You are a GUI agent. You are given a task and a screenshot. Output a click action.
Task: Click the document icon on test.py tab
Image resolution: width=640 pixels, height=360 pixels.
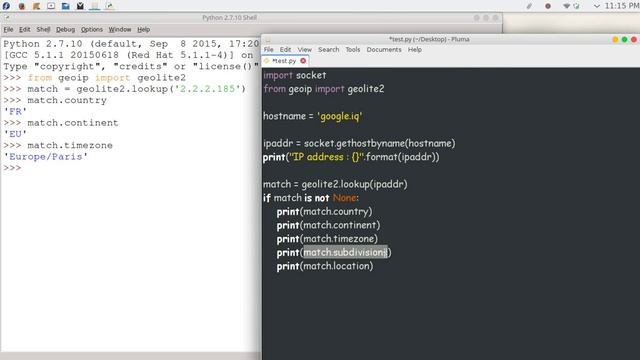(267, 61)
